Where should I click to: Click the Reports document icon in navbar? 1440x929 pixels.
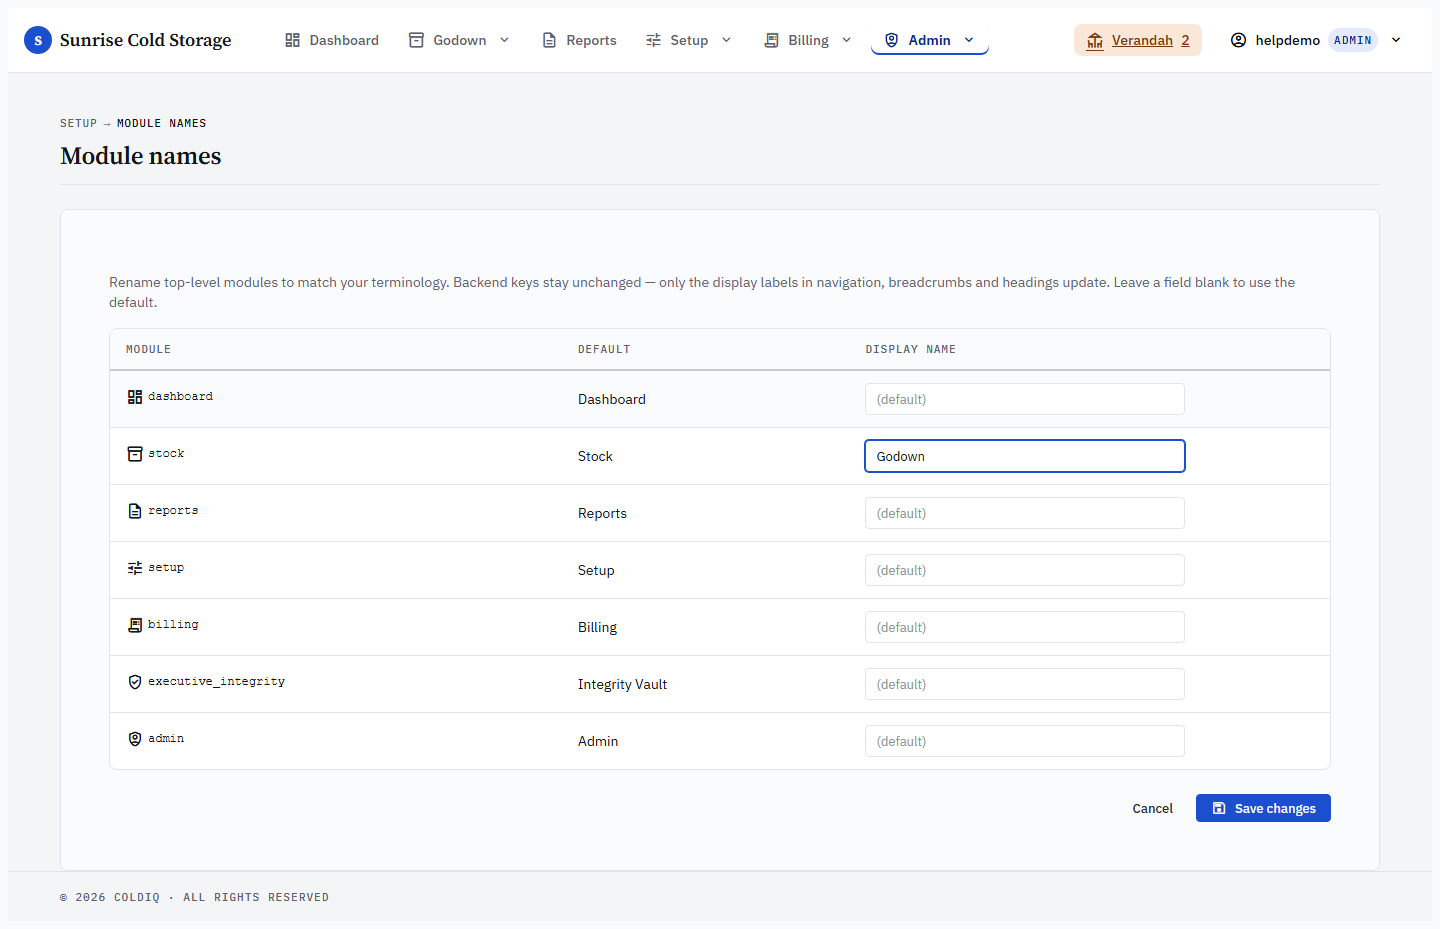click(549, 40)
